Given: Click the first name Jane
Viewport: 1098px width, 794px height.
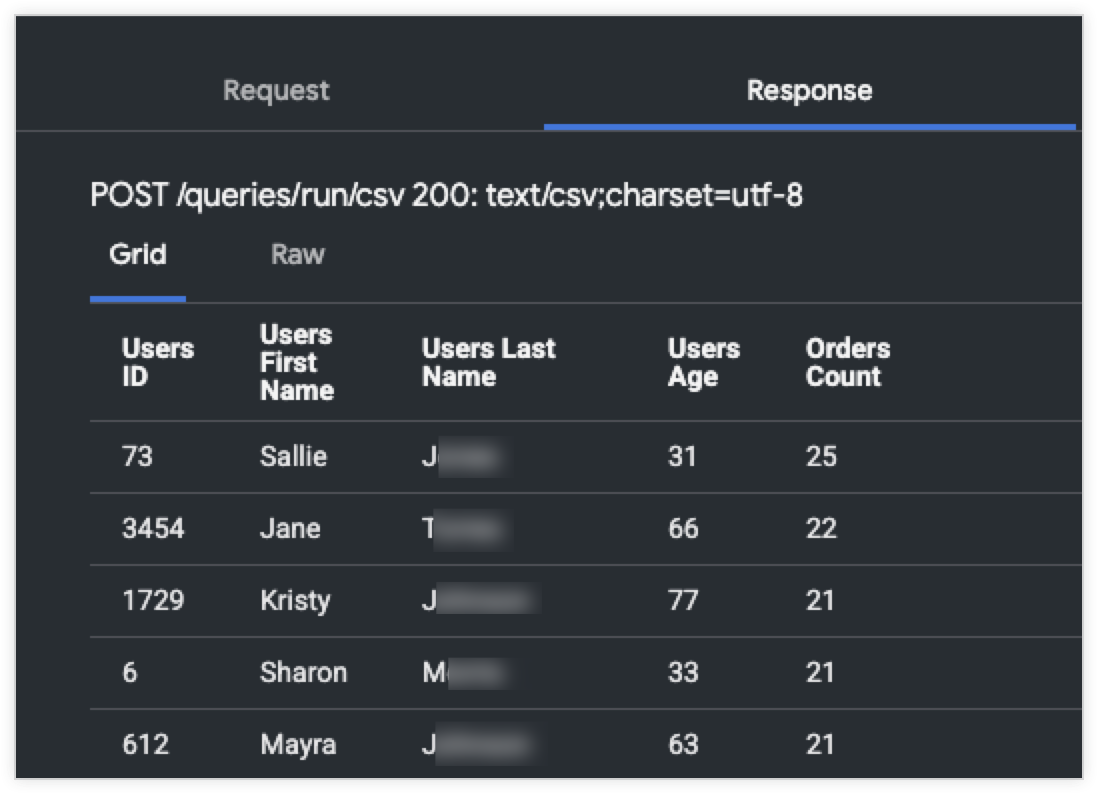Looking at the screenshot, I should tap(290, 529).
